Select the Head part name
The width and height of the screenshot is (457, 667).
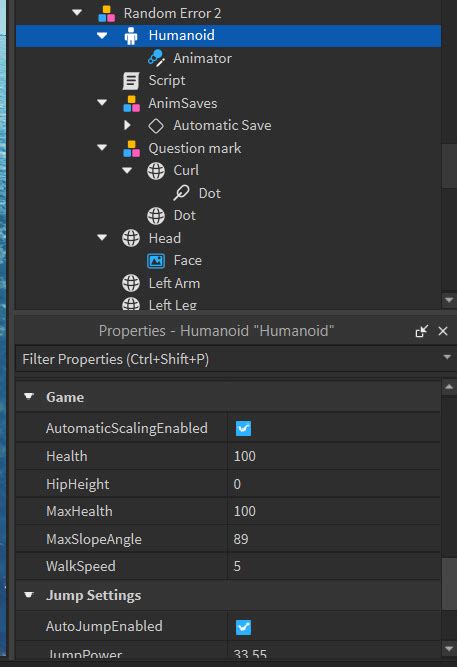pos(165,238)
